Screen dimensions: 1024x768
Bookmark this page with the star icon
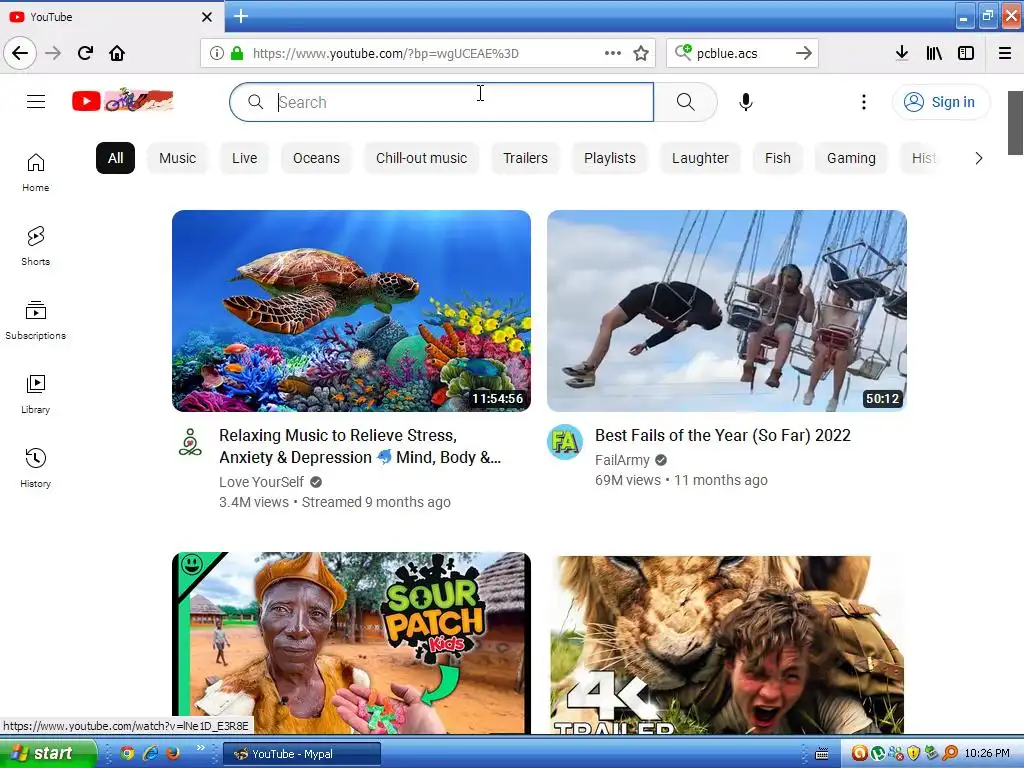[641, 53]
